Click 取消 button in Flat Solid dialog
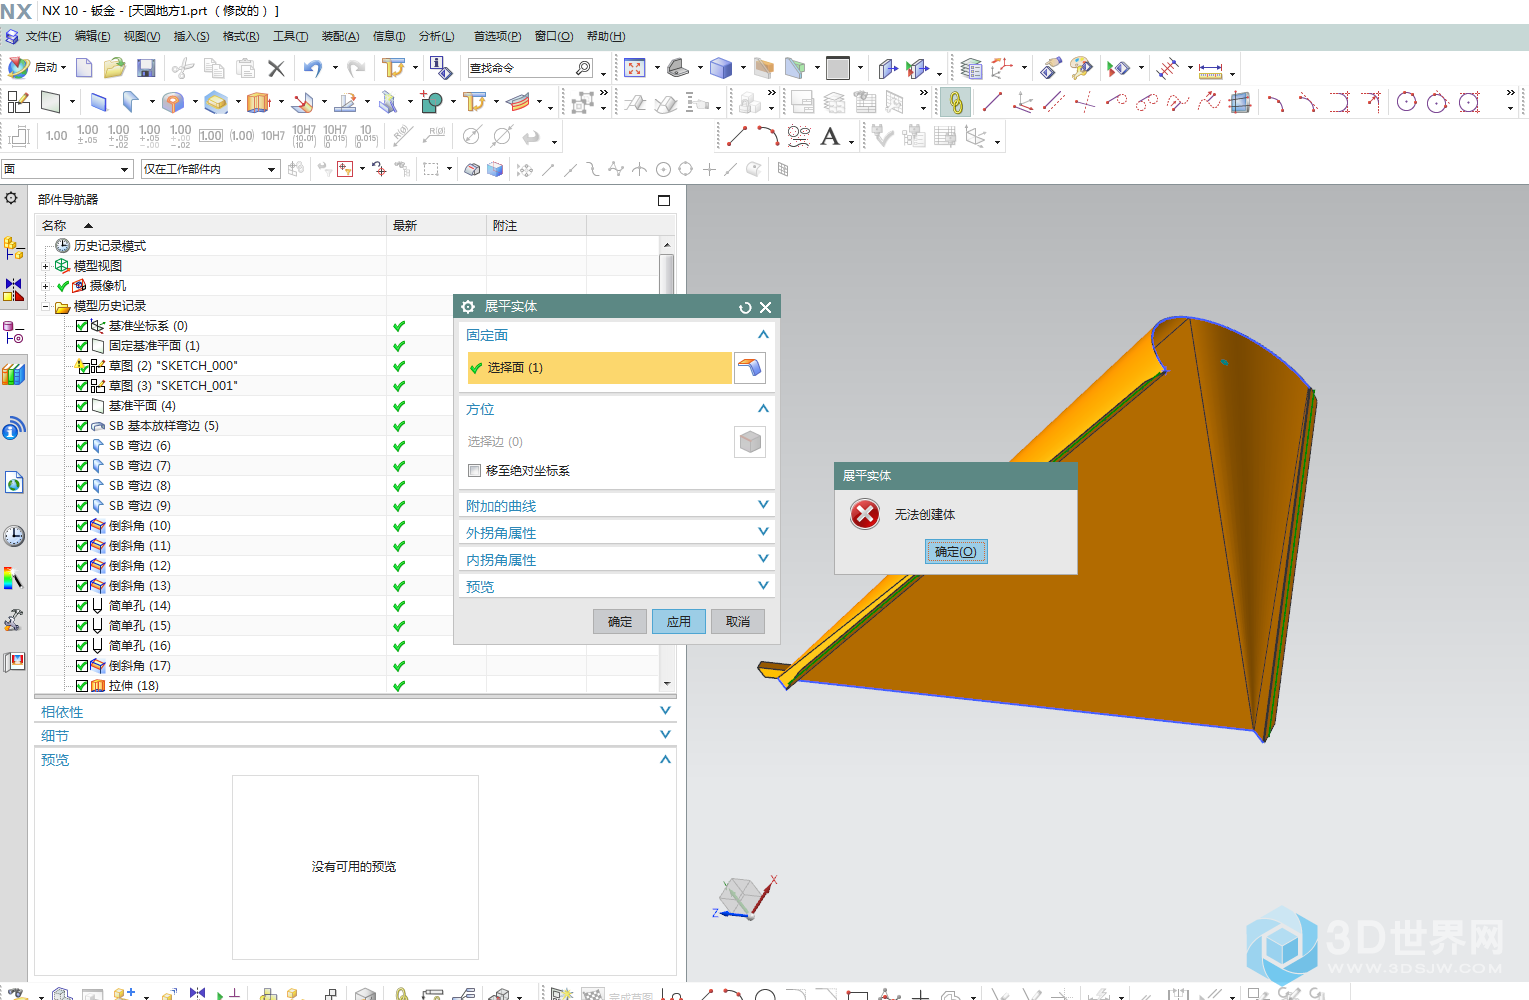The image size is (1529, 1000). click(738, 622)
